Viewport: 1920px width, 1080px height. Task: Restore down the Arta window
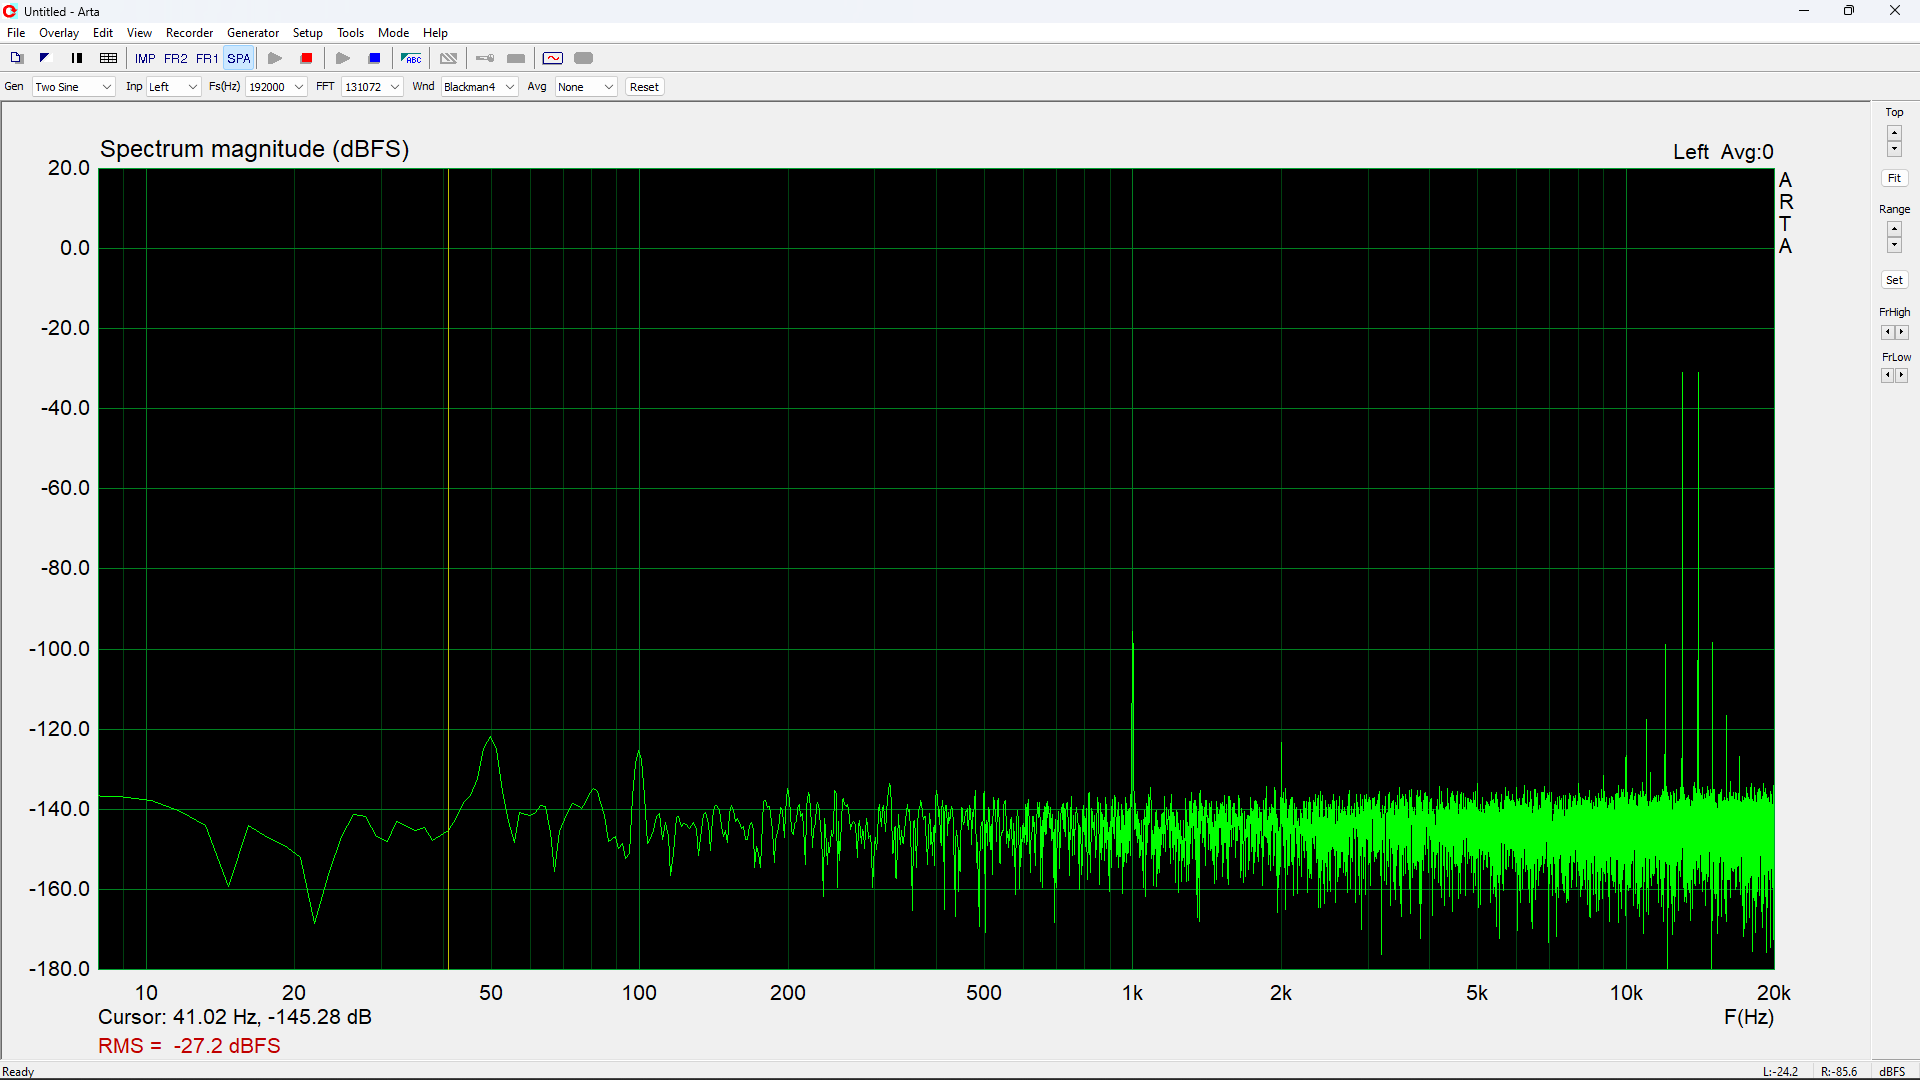(1849, 11)
